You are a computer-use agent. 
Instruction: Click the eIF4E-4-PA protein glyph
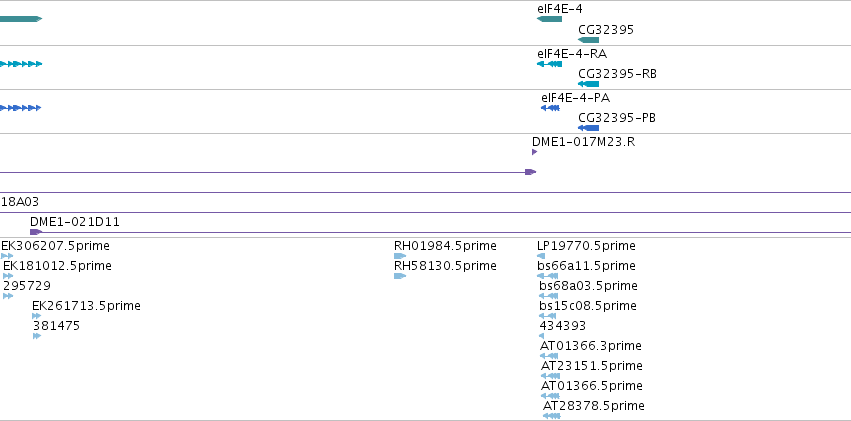550,108
